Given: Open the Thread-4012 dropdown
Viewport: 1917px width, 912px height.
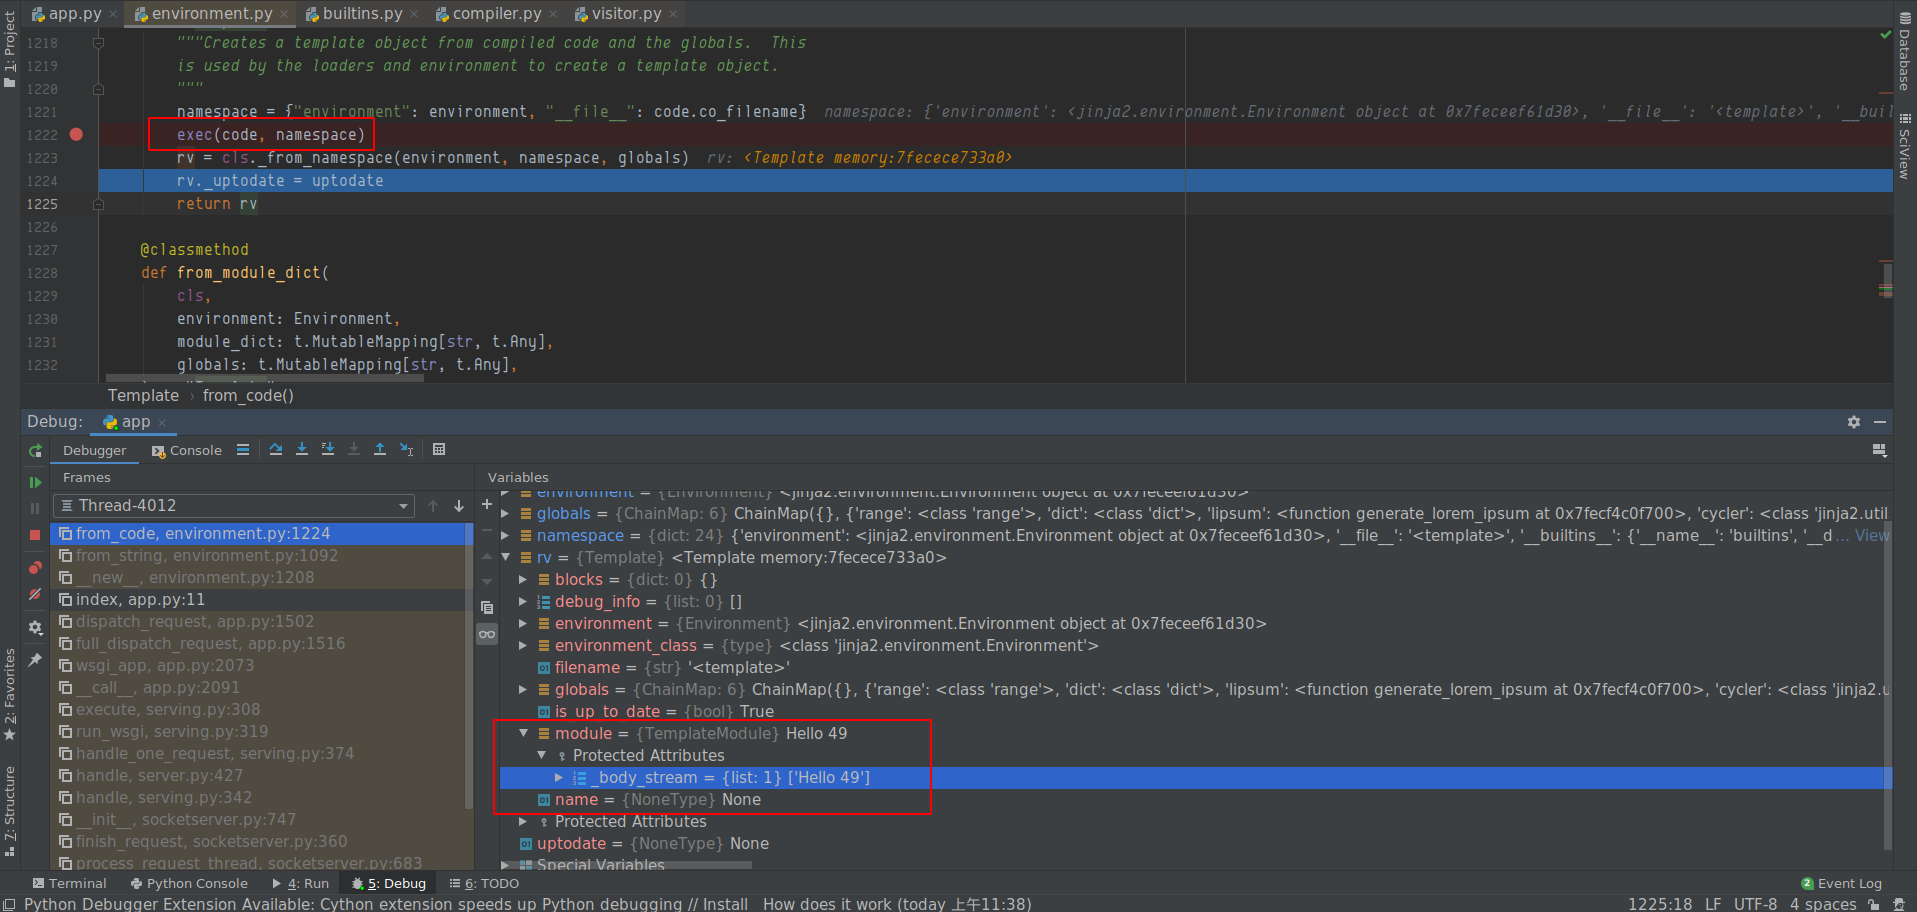Looking at the screenshot, I should (235, 506).
